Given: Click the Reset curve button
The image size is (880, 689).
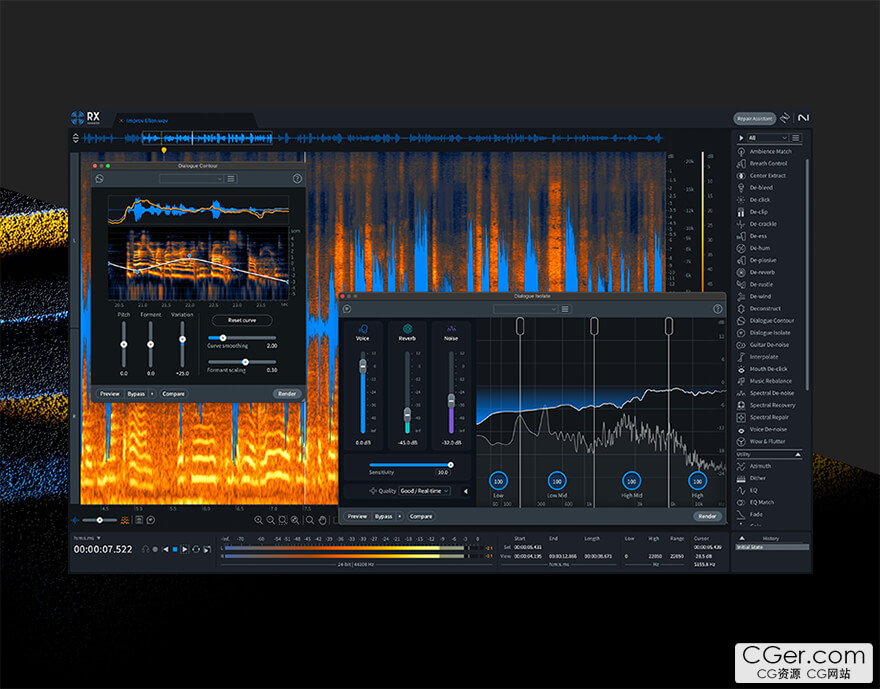Looking at the screenshot, I should tap(242, 320).
